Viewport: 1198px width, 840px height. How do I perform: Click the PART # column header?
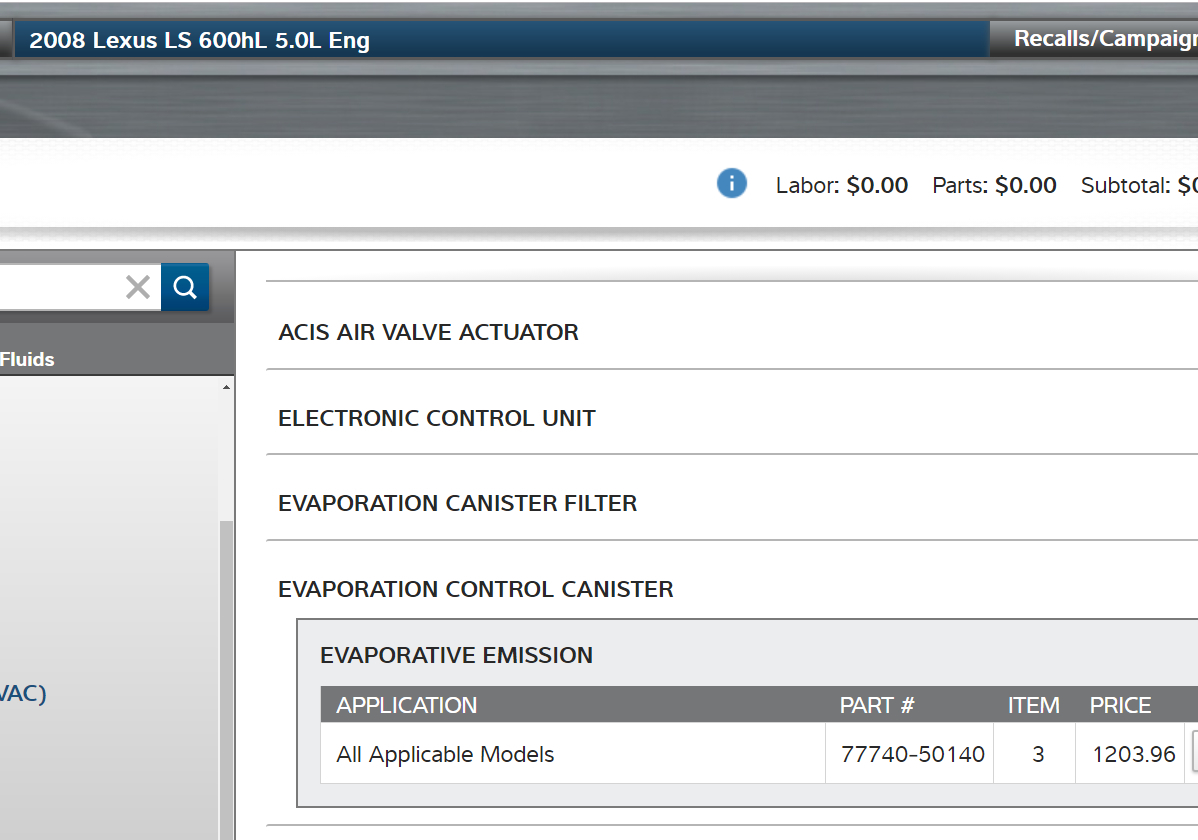point(876,705)
